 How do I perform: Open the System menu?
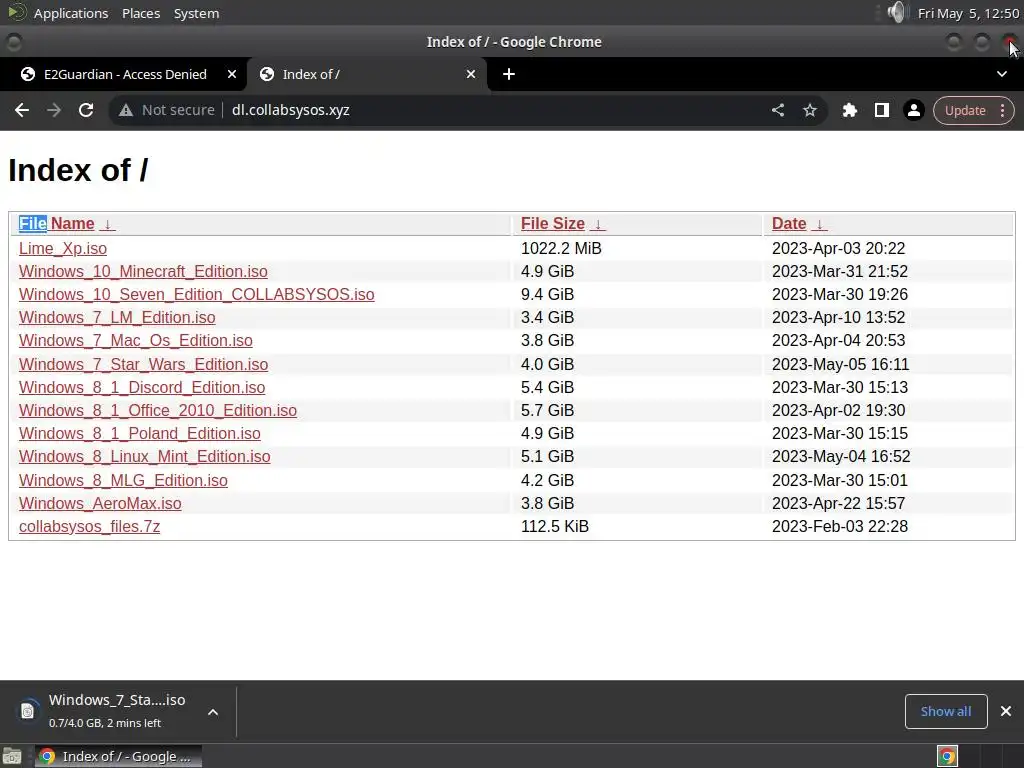point(196,13)
